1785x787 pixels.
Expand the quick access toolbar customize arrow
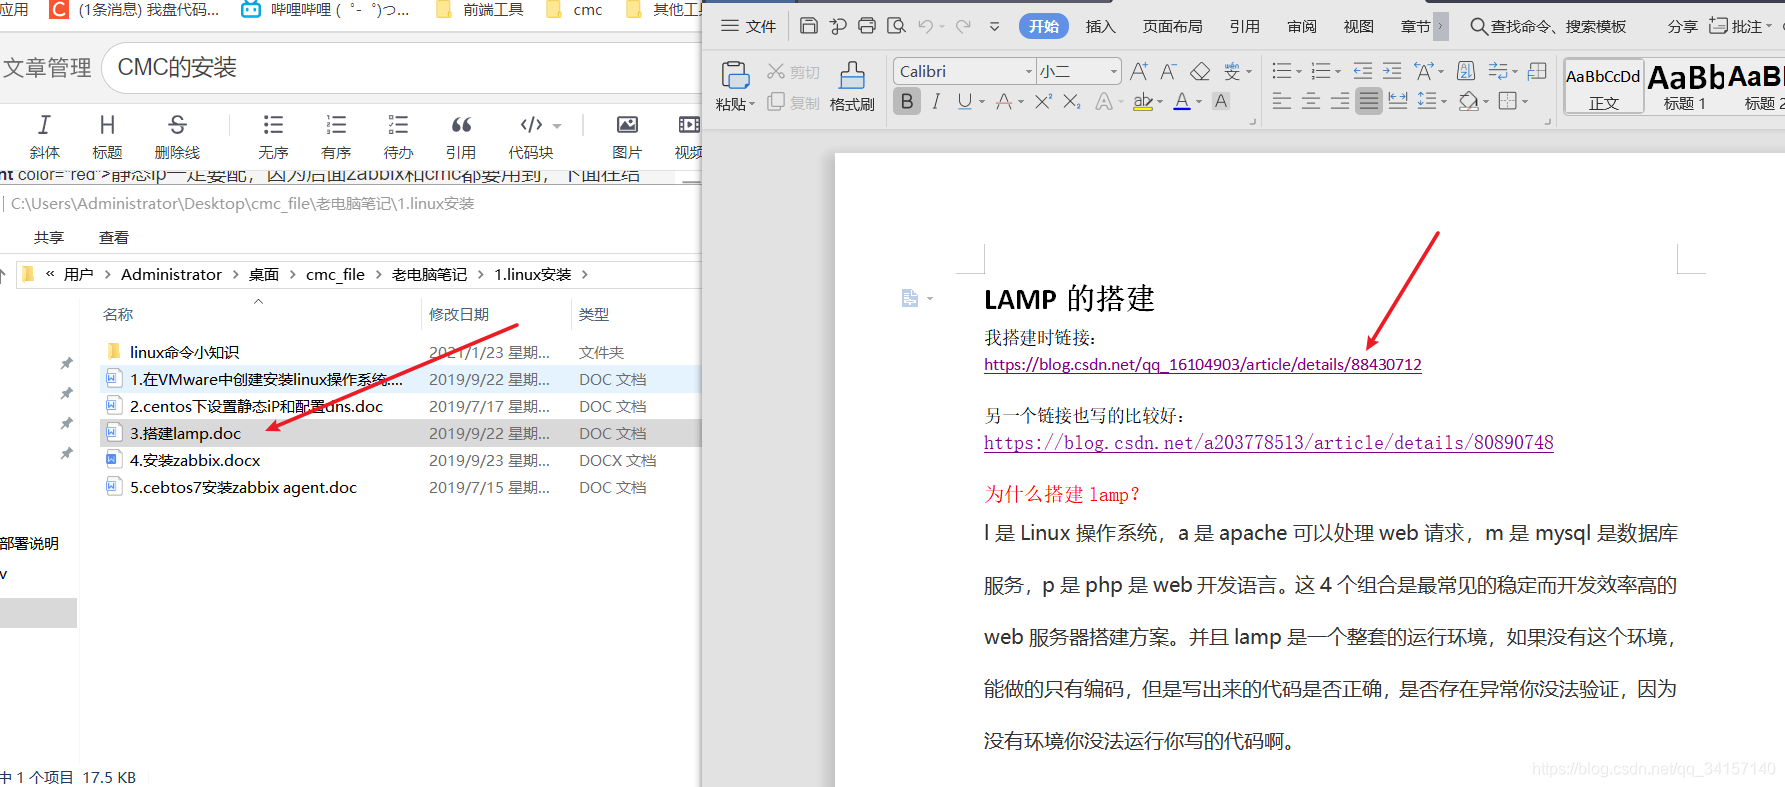tap(994, 27)
